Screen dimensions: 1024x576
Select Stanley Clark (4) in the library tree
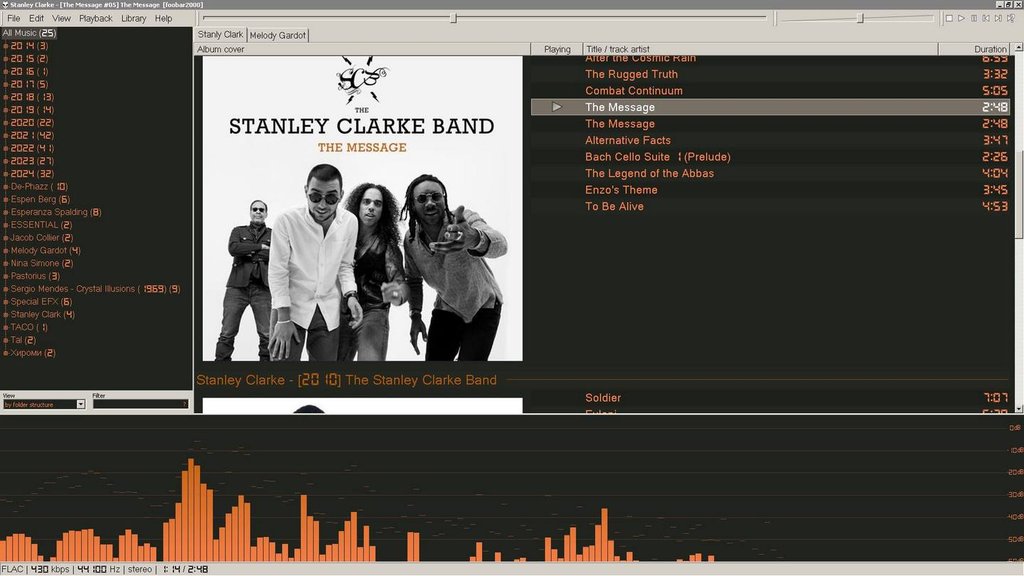tap(42, 314)
